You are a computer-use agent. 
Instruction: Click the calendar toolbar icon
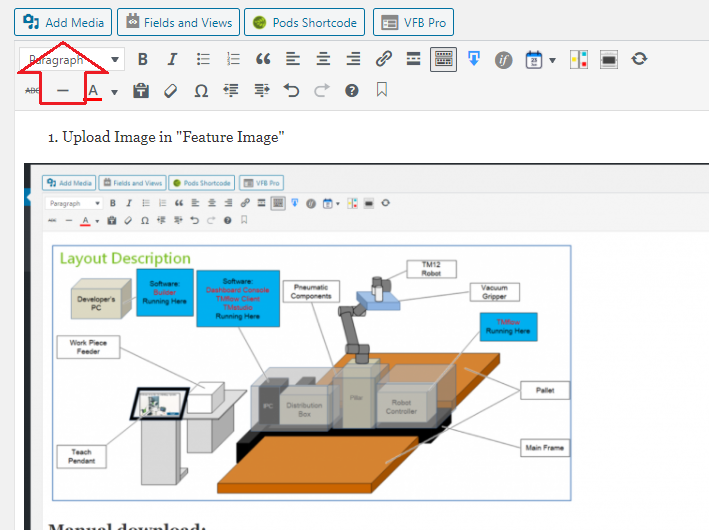pos(534,60)
